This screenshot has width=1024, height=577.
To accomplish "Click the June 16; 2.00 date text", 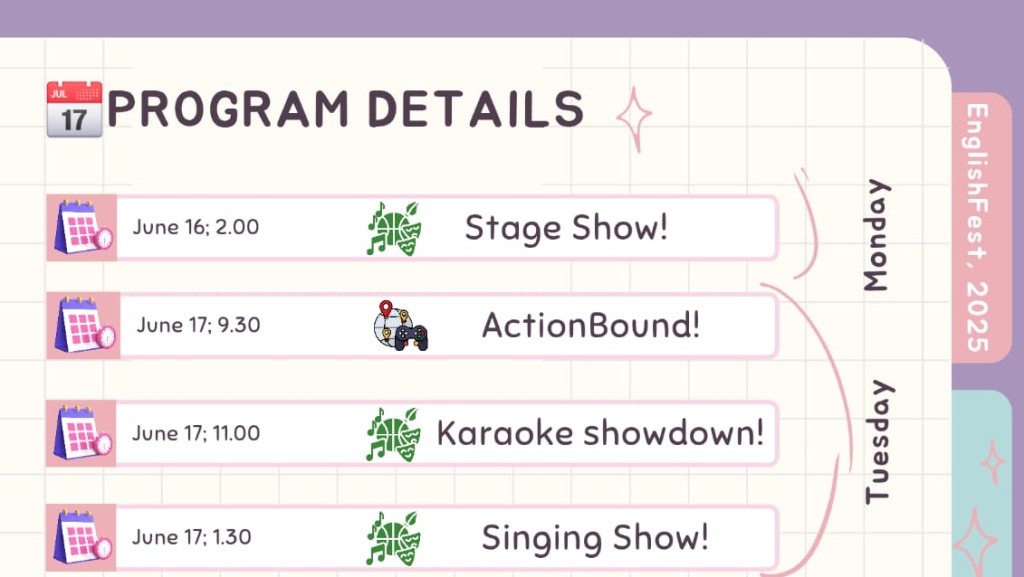I will coord(196,227).
